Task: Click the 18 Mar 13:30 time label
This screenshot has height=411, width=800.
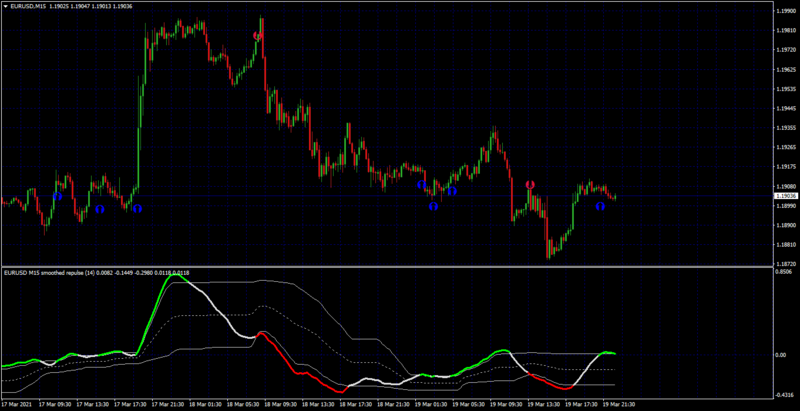Action: coord(319,404)
